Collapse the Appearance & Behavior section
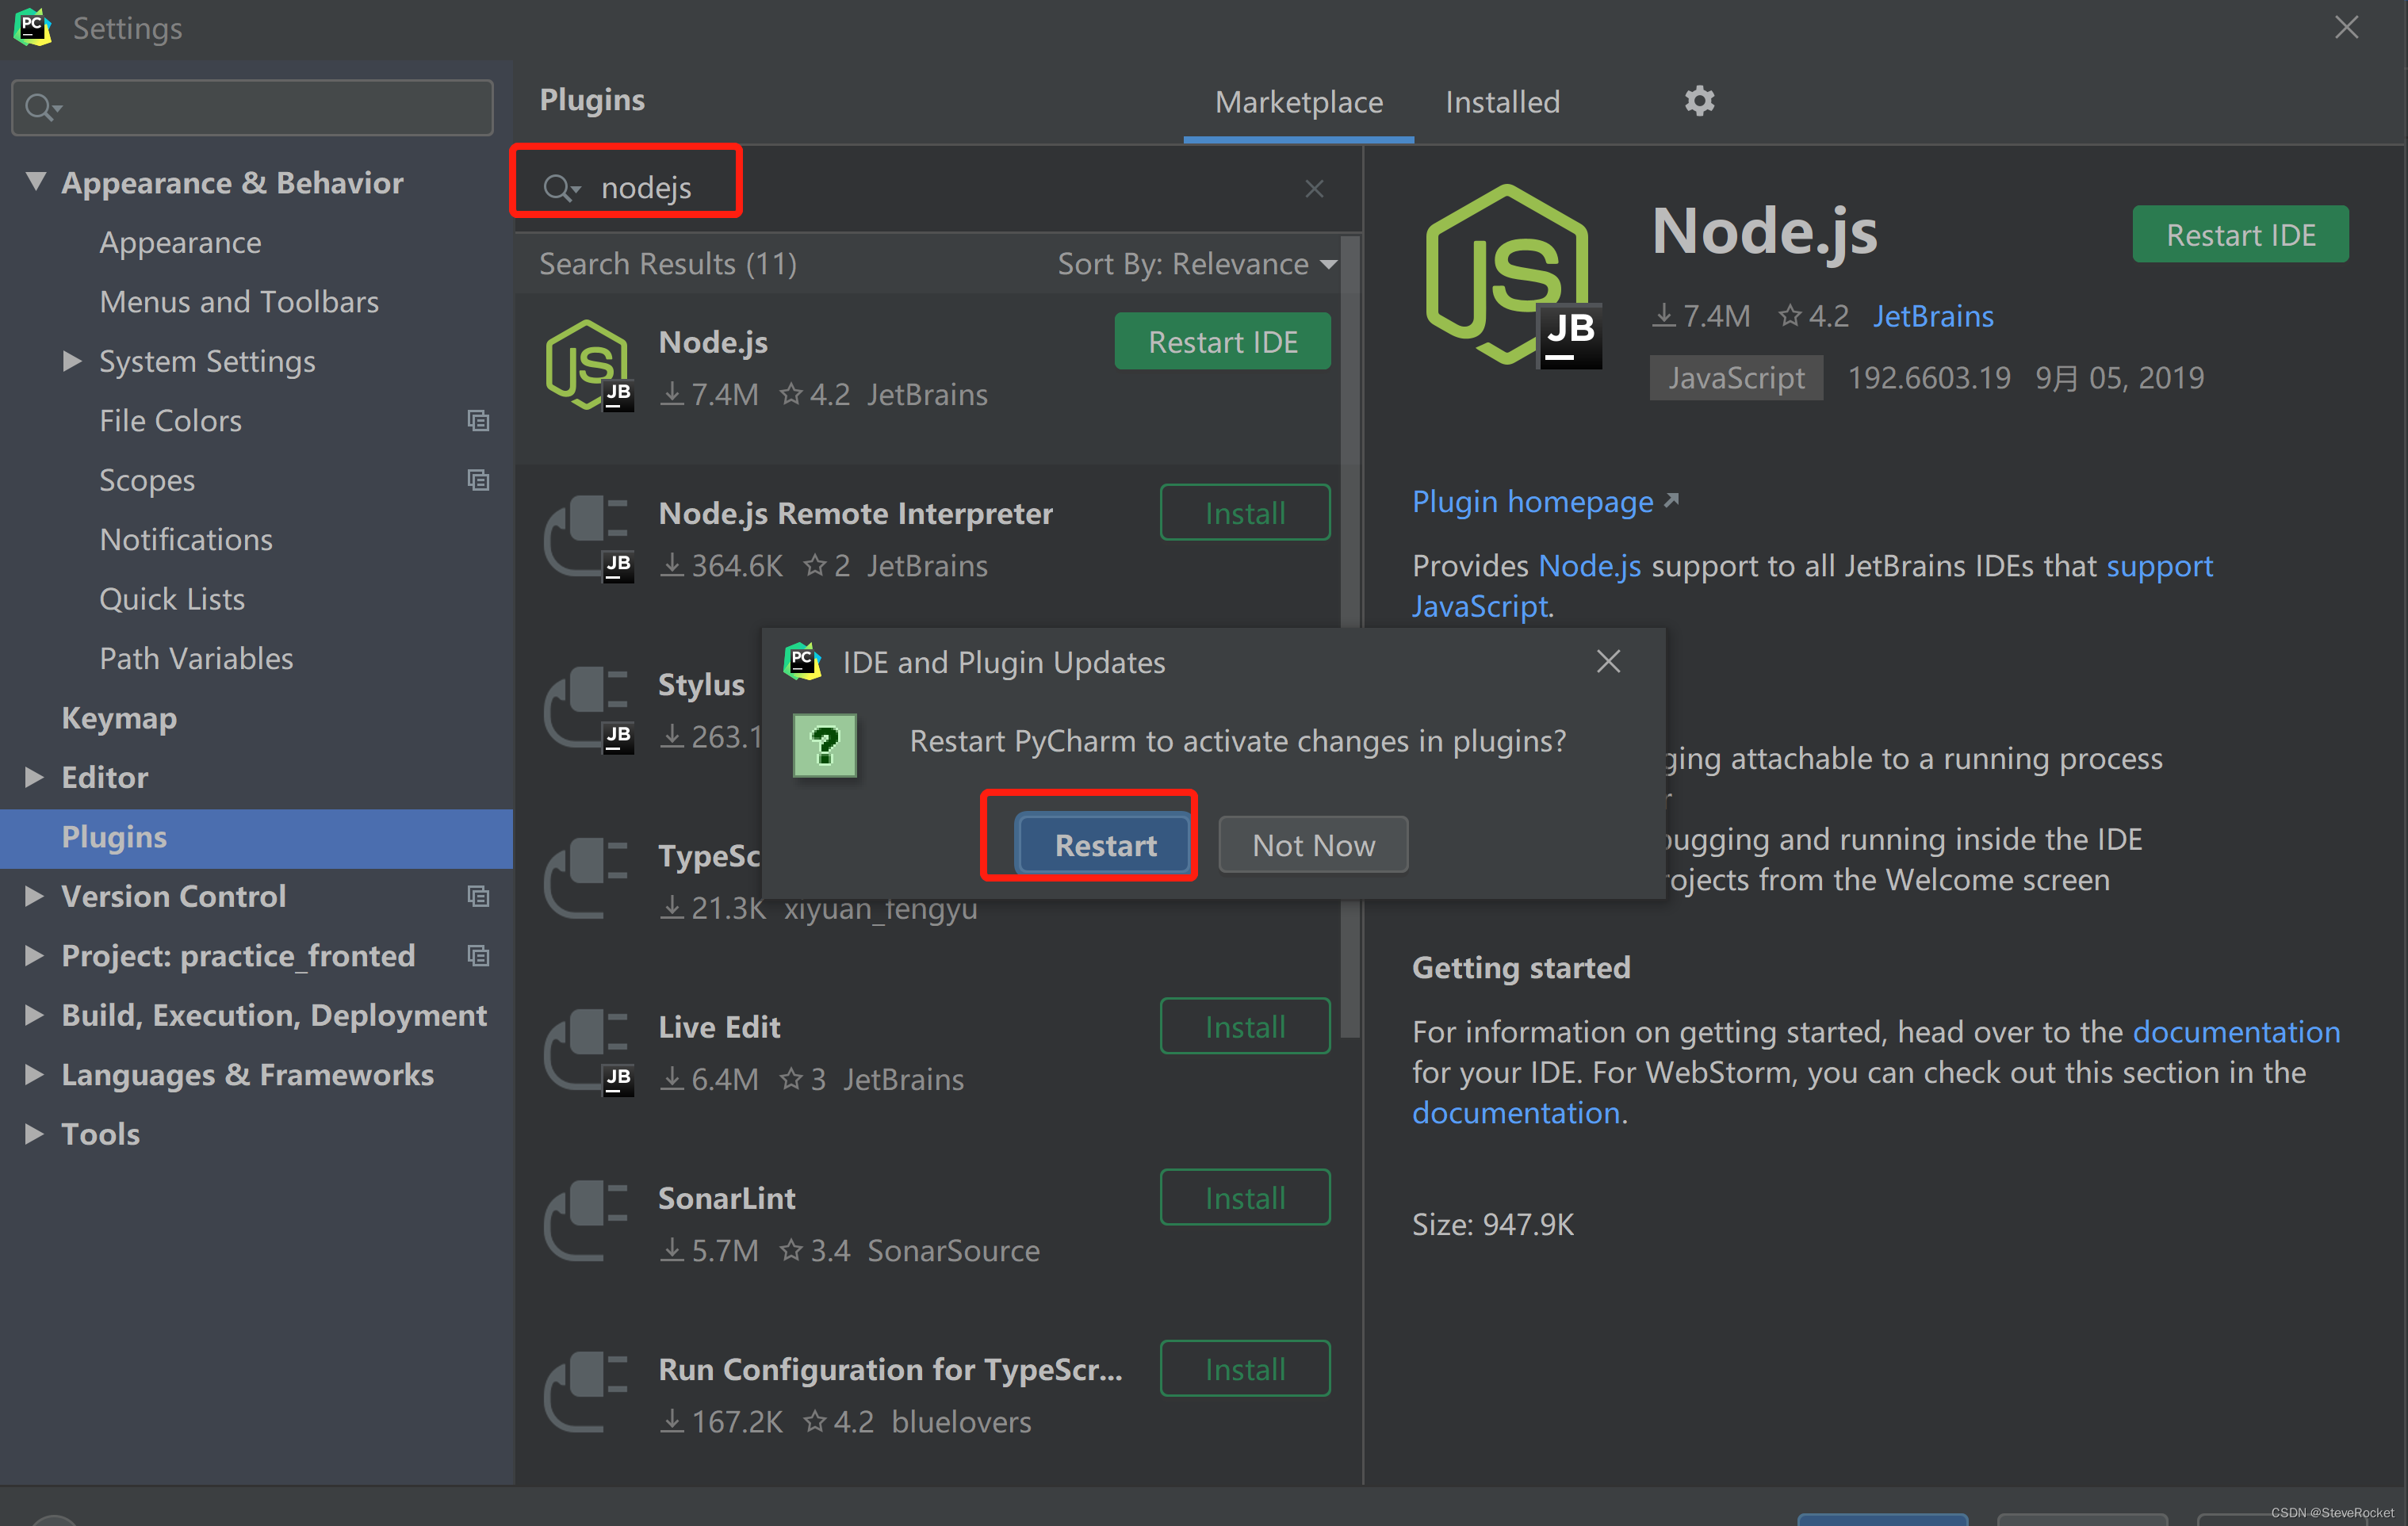The height and width of the screenshot is (1526, 2408). coord(36,182)
